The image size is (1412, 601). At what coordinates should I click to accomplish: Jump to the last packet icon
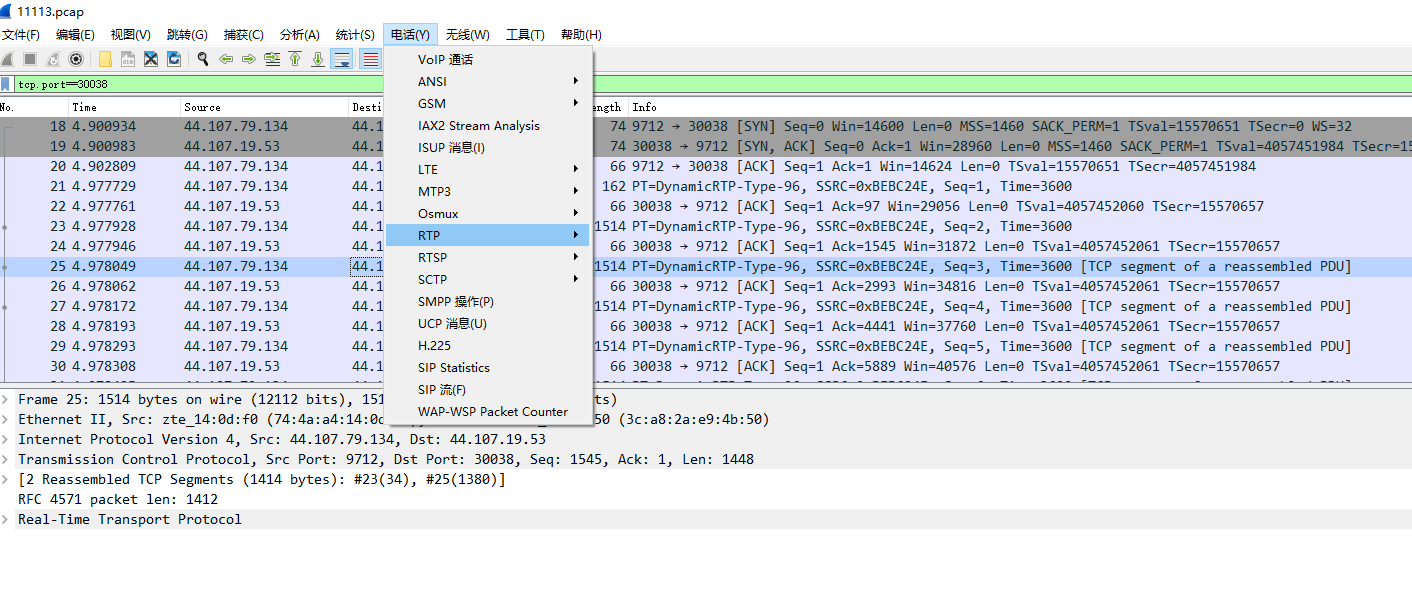click(x=318, y=59)
